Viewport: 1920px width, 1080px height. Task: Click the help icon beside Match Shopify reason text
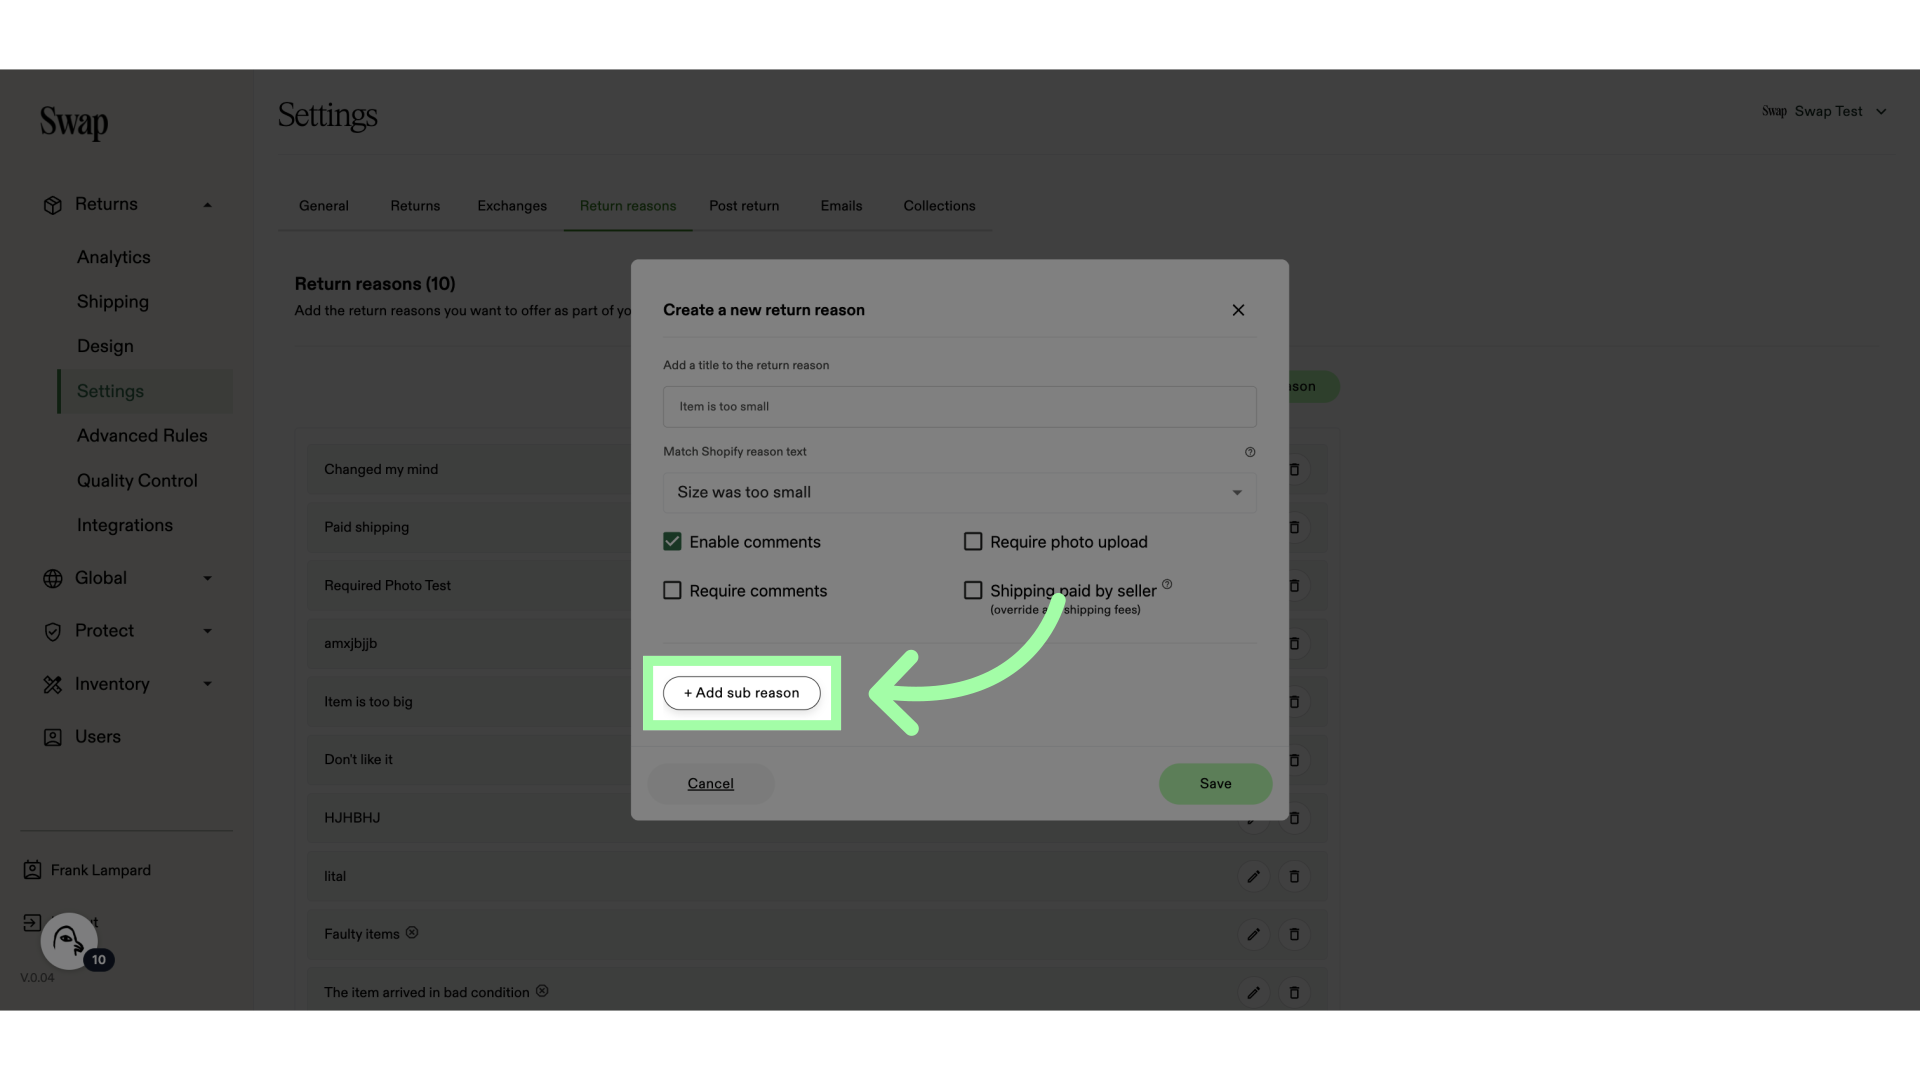pos(1250,452)
